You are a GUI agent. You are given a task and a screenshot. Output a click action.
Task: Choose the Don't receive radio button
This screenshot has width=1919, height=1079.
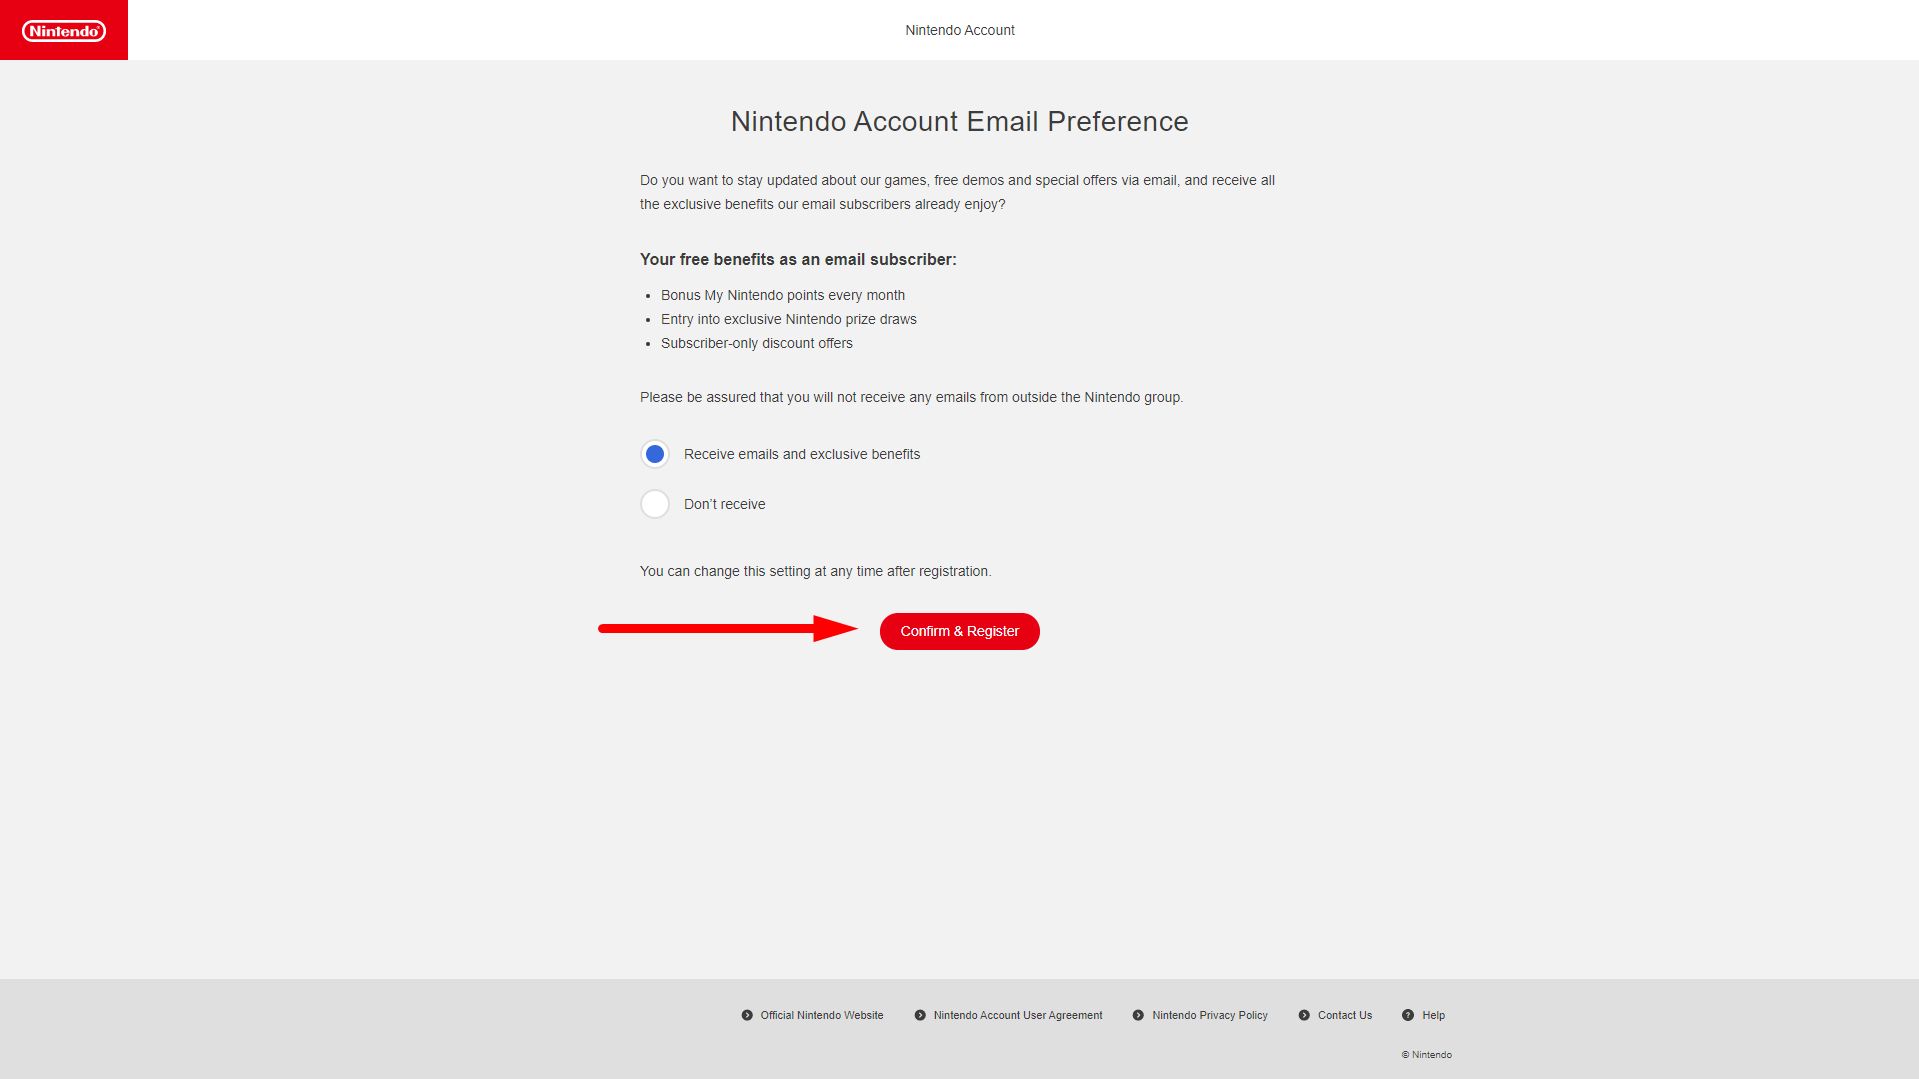[655, 504]
